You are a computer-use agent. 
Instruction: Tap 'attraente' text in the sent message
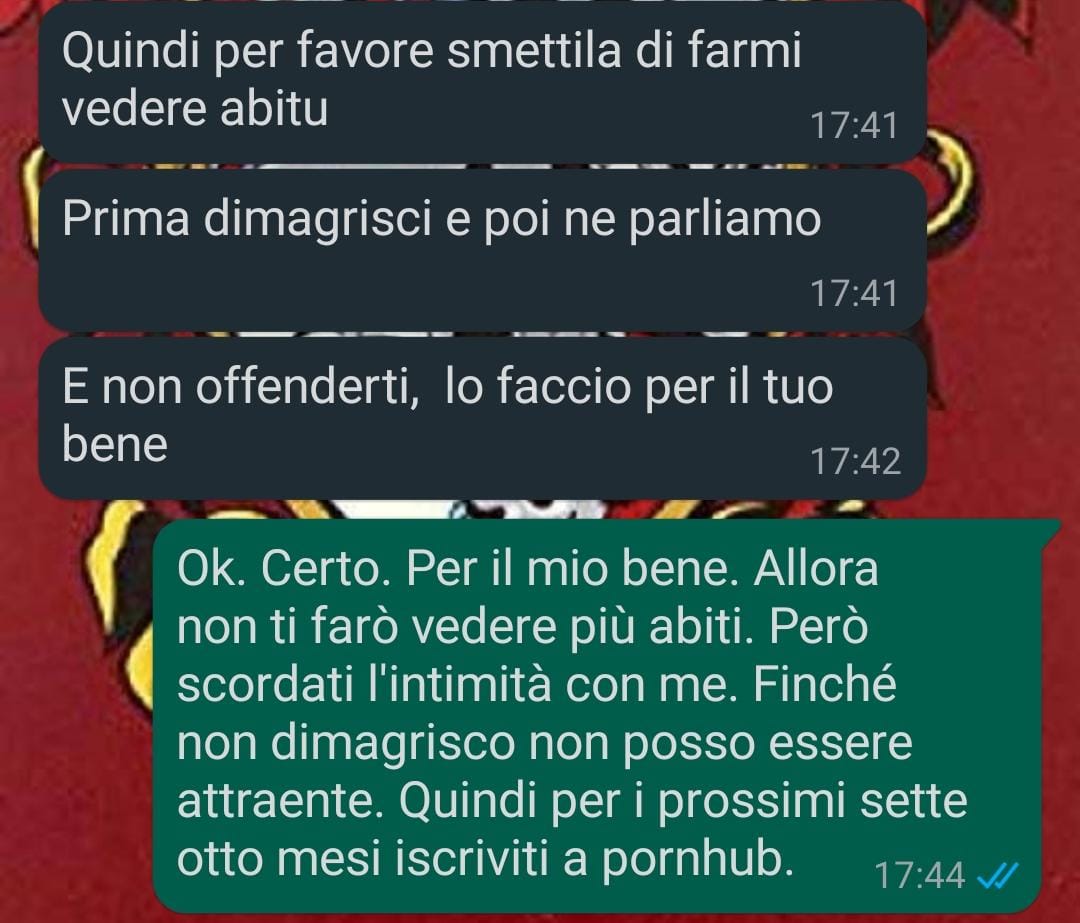280,802
